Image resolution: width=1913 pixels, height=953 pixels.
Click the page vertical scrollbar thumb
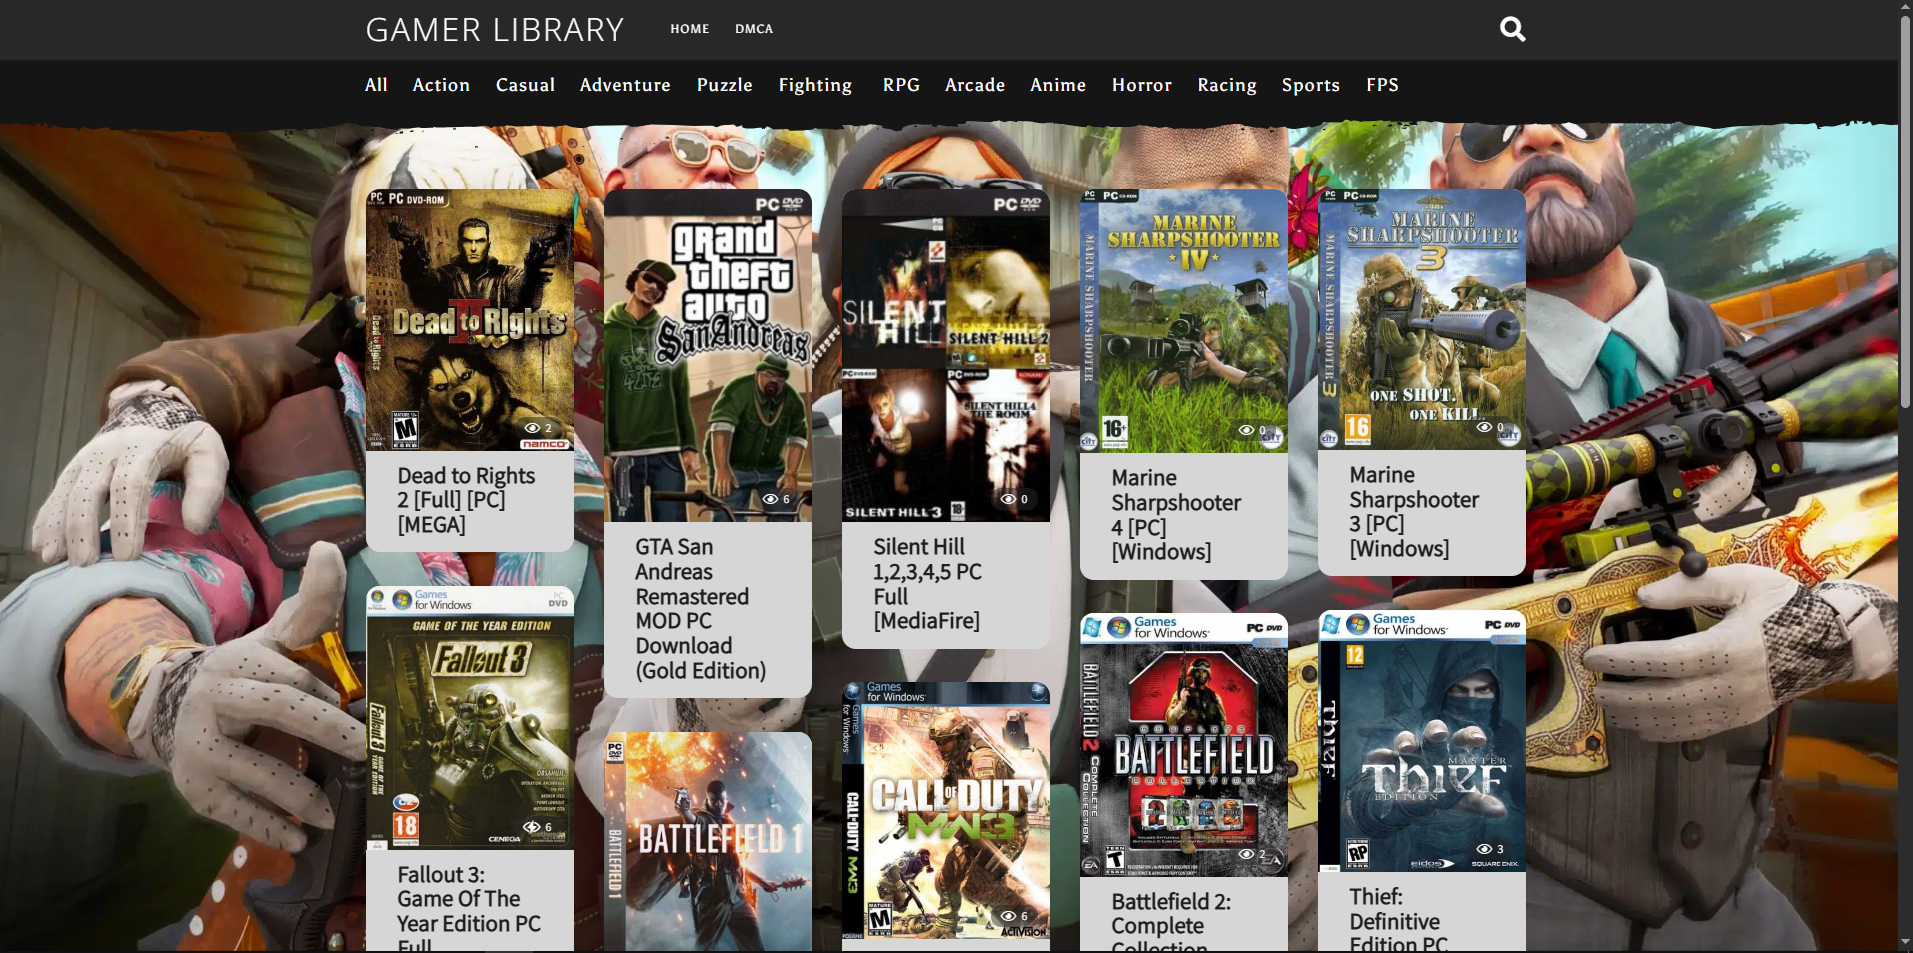pos(1905,210)
